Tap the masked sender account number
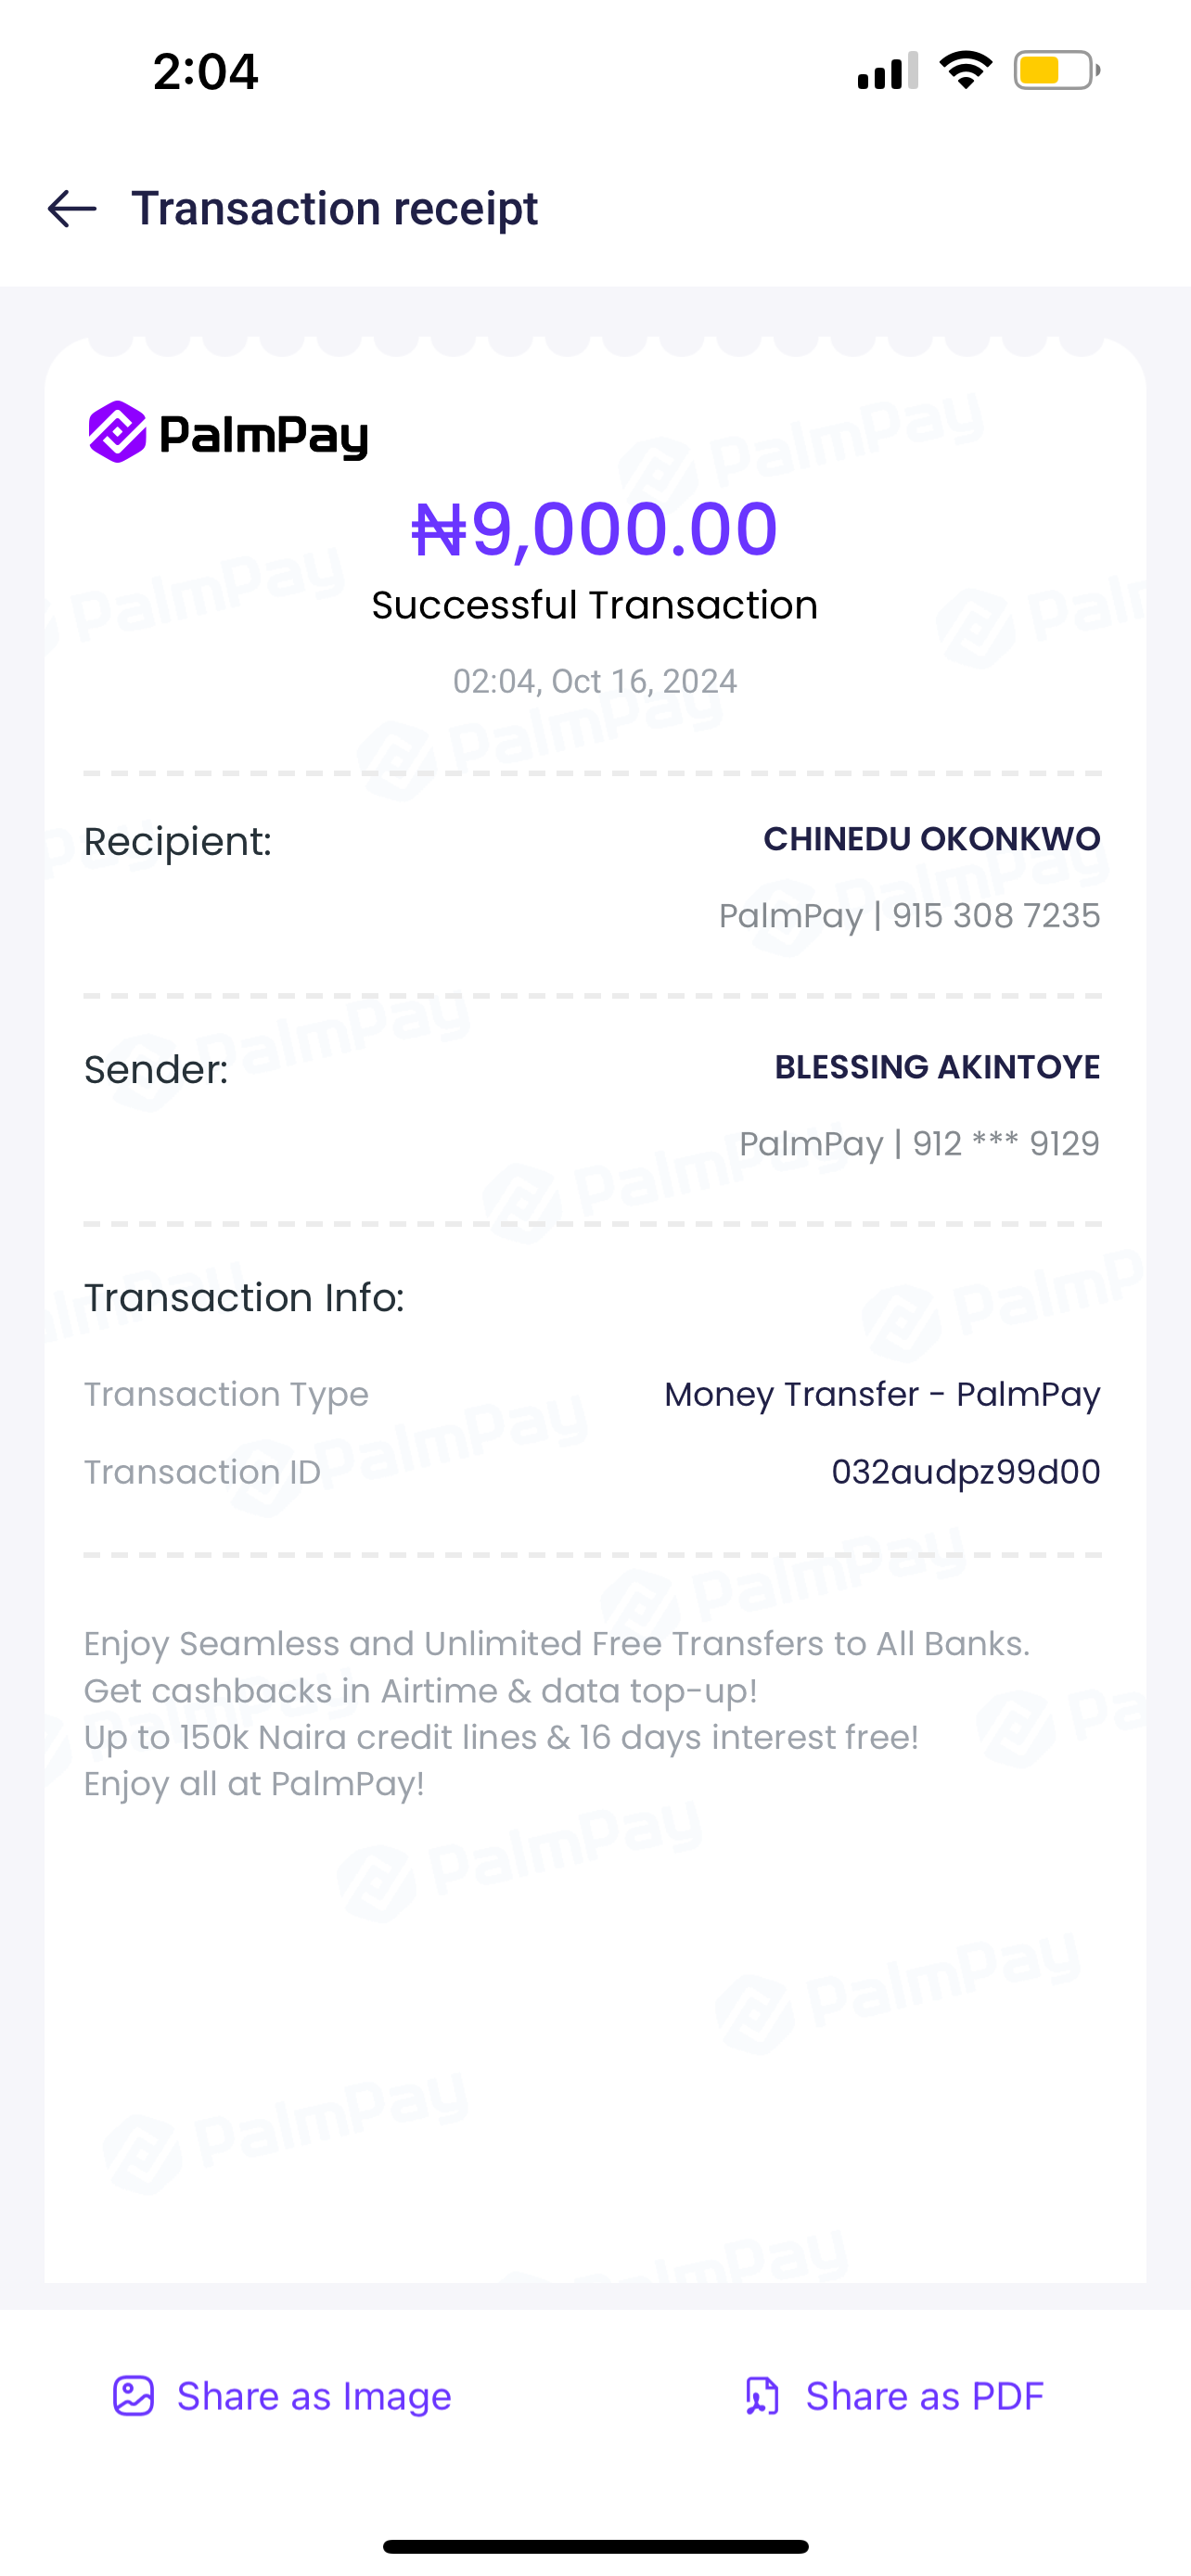This screenshot has width=1191, height=2576. pos(1005,1143)
